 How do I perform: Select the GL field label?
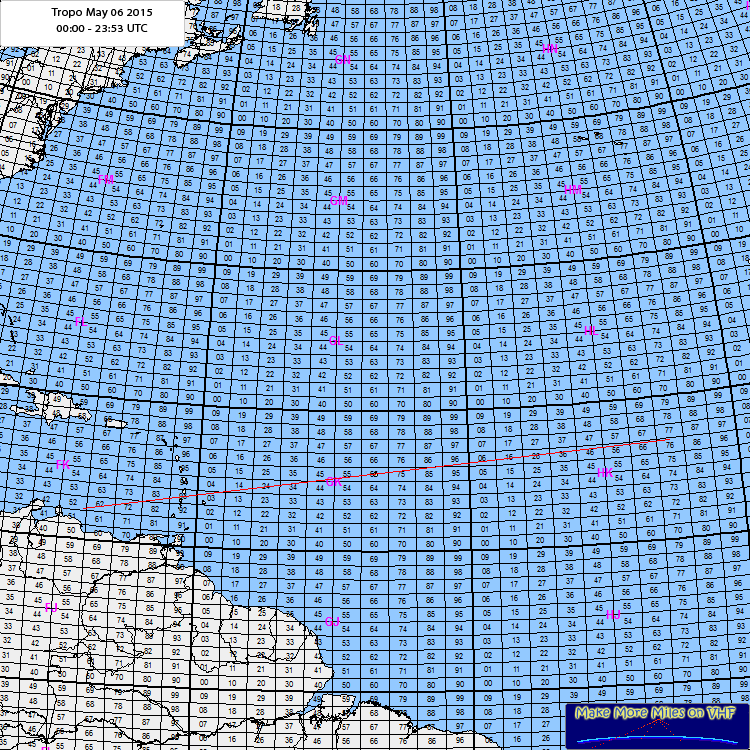click(x=337, y=341)
